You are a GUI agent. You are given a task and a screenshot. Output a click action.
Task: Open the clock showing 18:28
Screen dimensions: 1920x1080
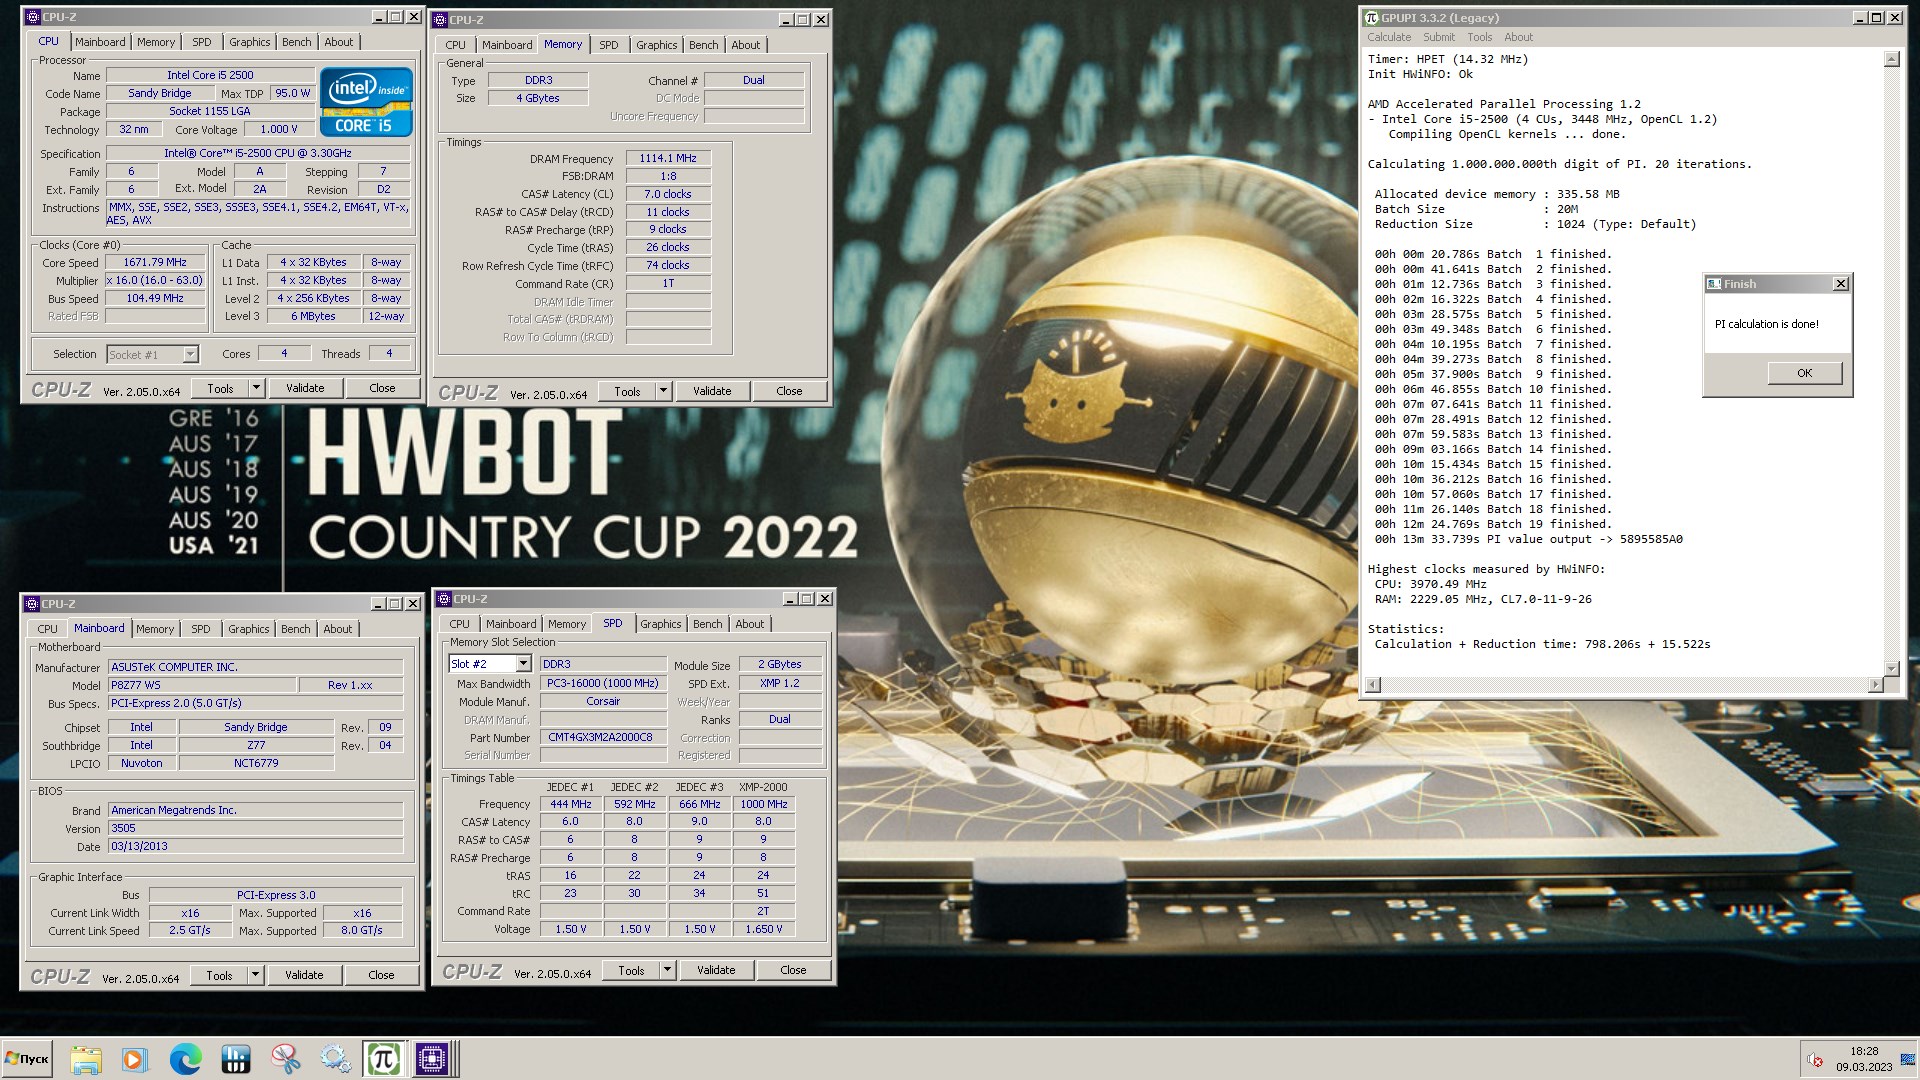[x=1864, y=1051]
